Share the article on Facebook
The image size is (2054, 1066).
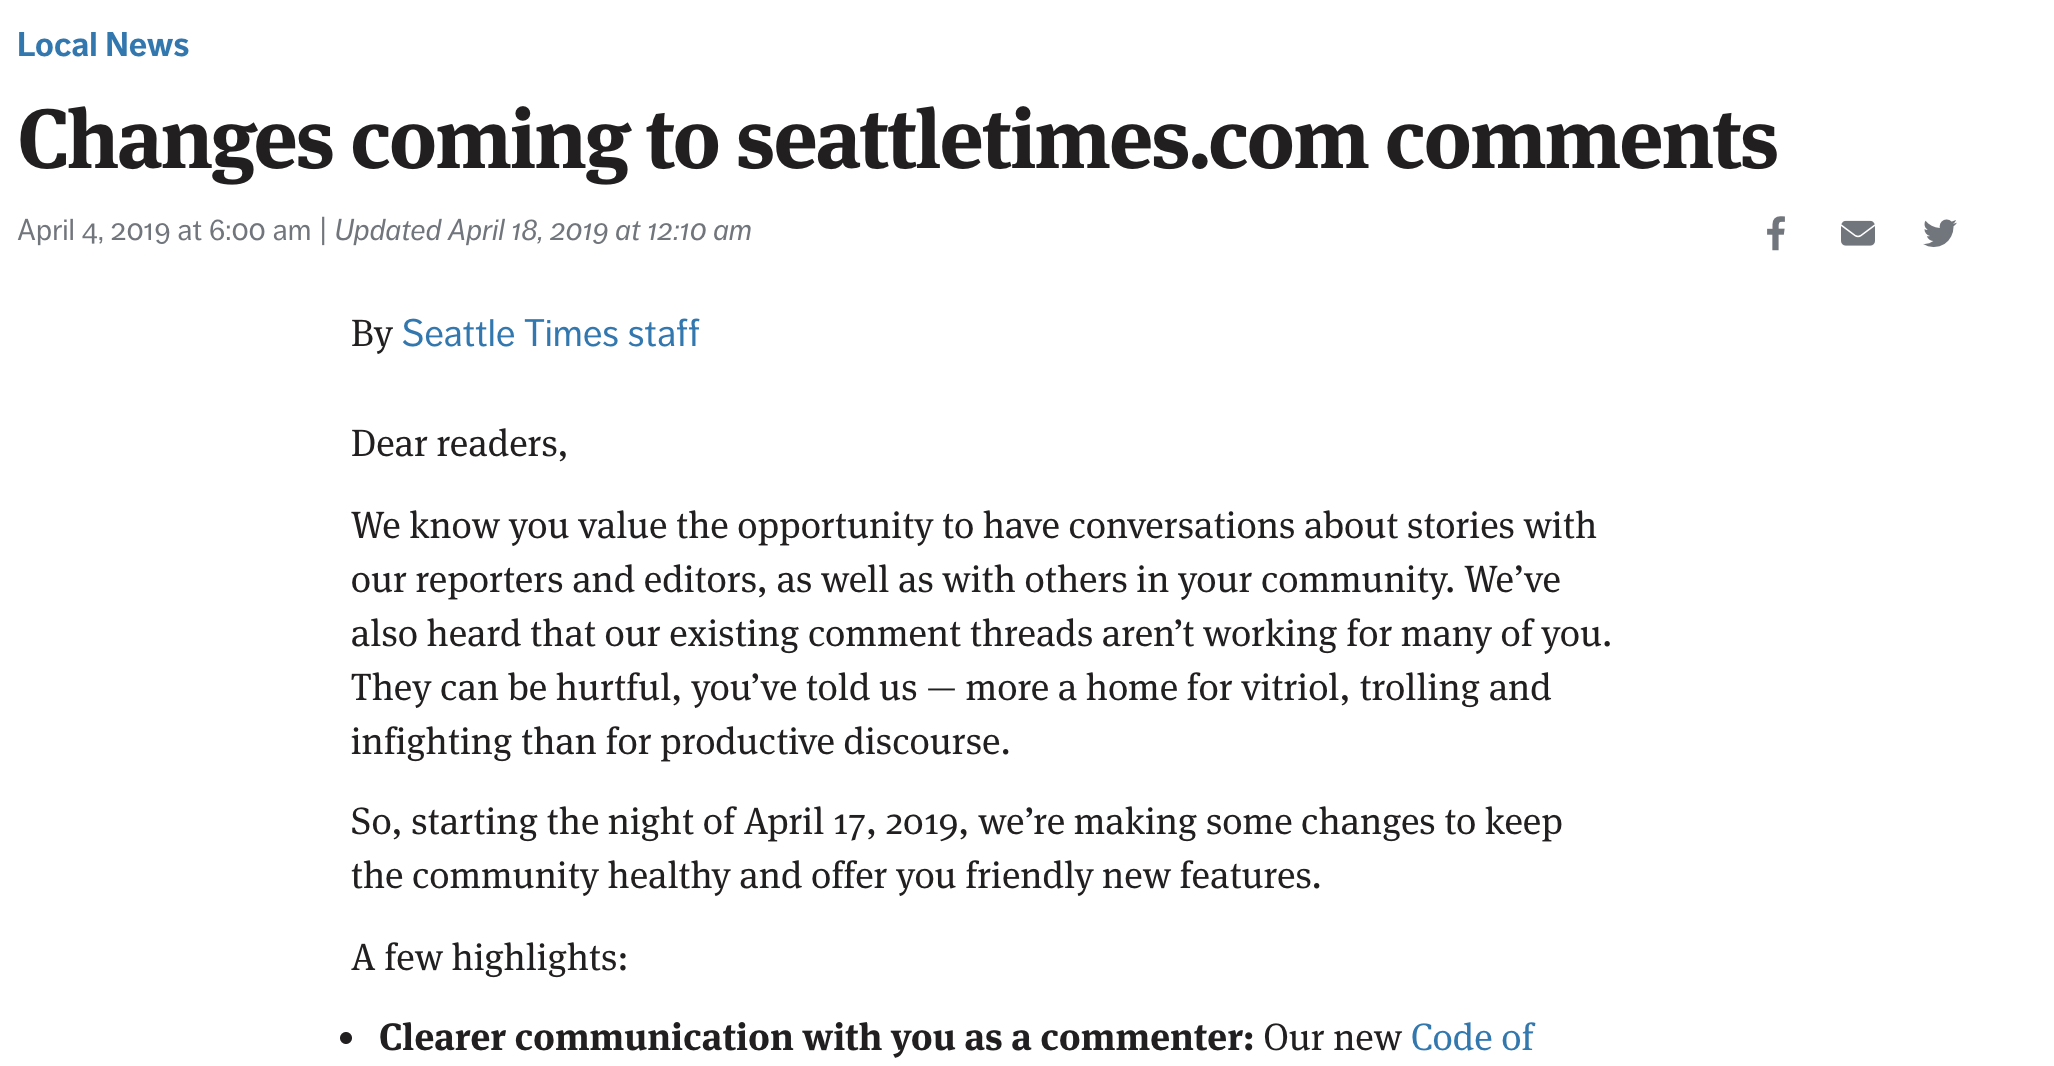point(1776,233)
